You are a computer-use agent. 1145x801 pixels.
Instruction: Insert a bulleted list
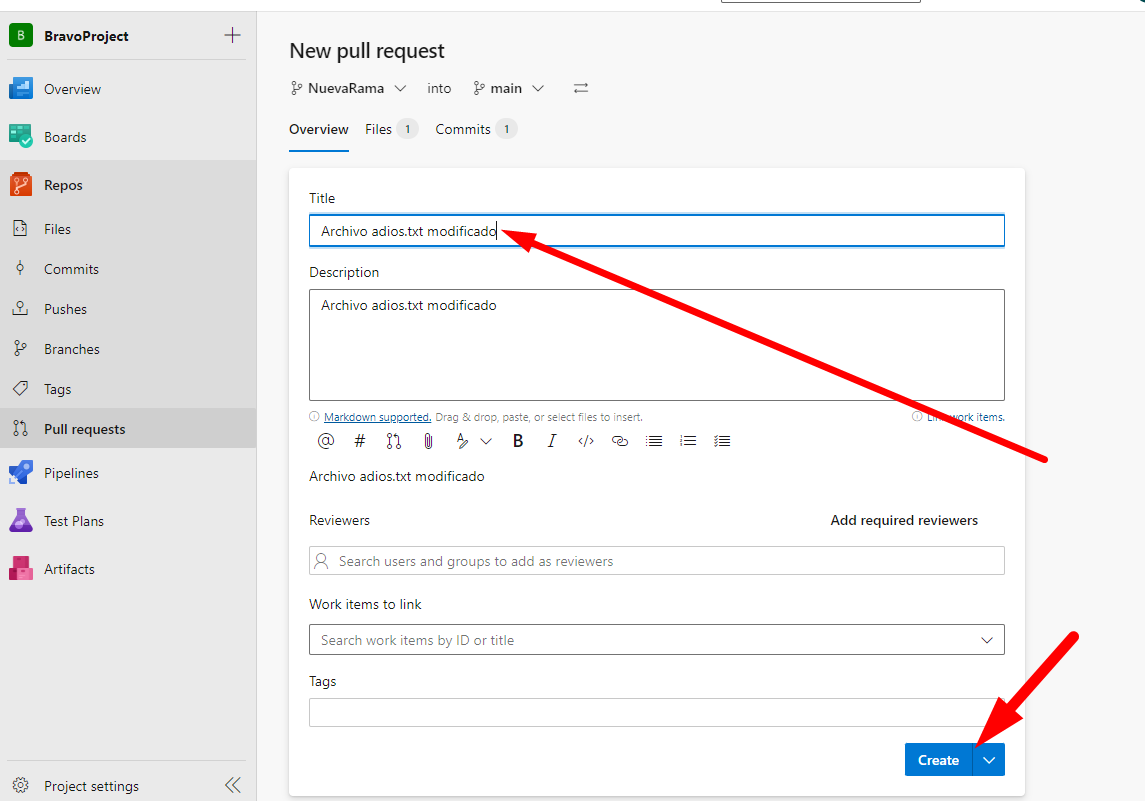[654, 441]
